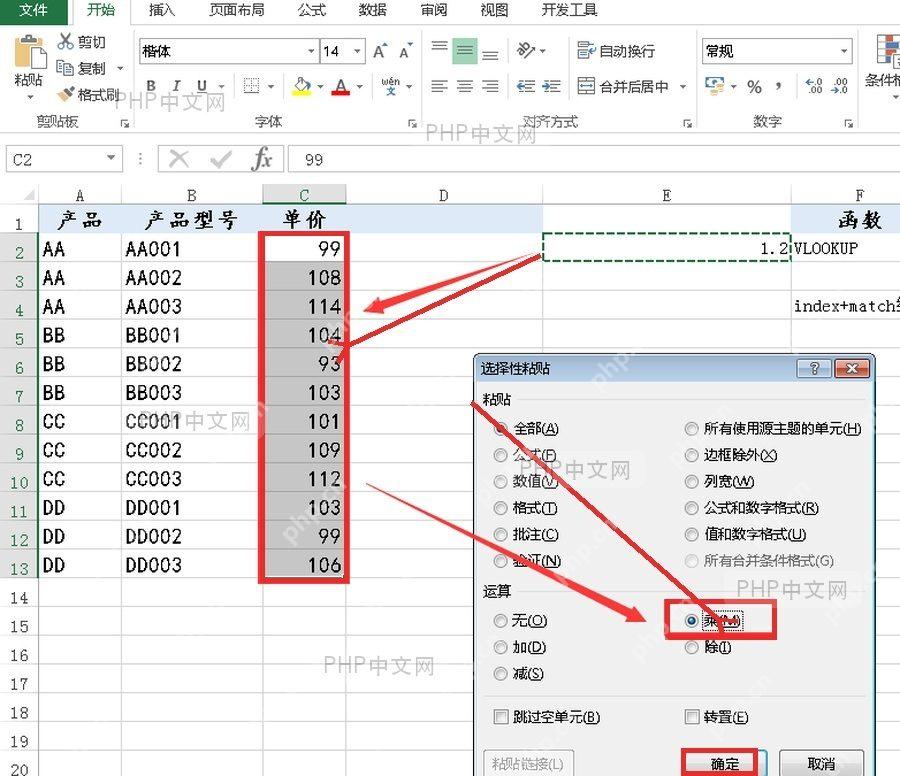Switch to the 审阅 Review tab
Screen dimensions: 900x776
(433, 10)
